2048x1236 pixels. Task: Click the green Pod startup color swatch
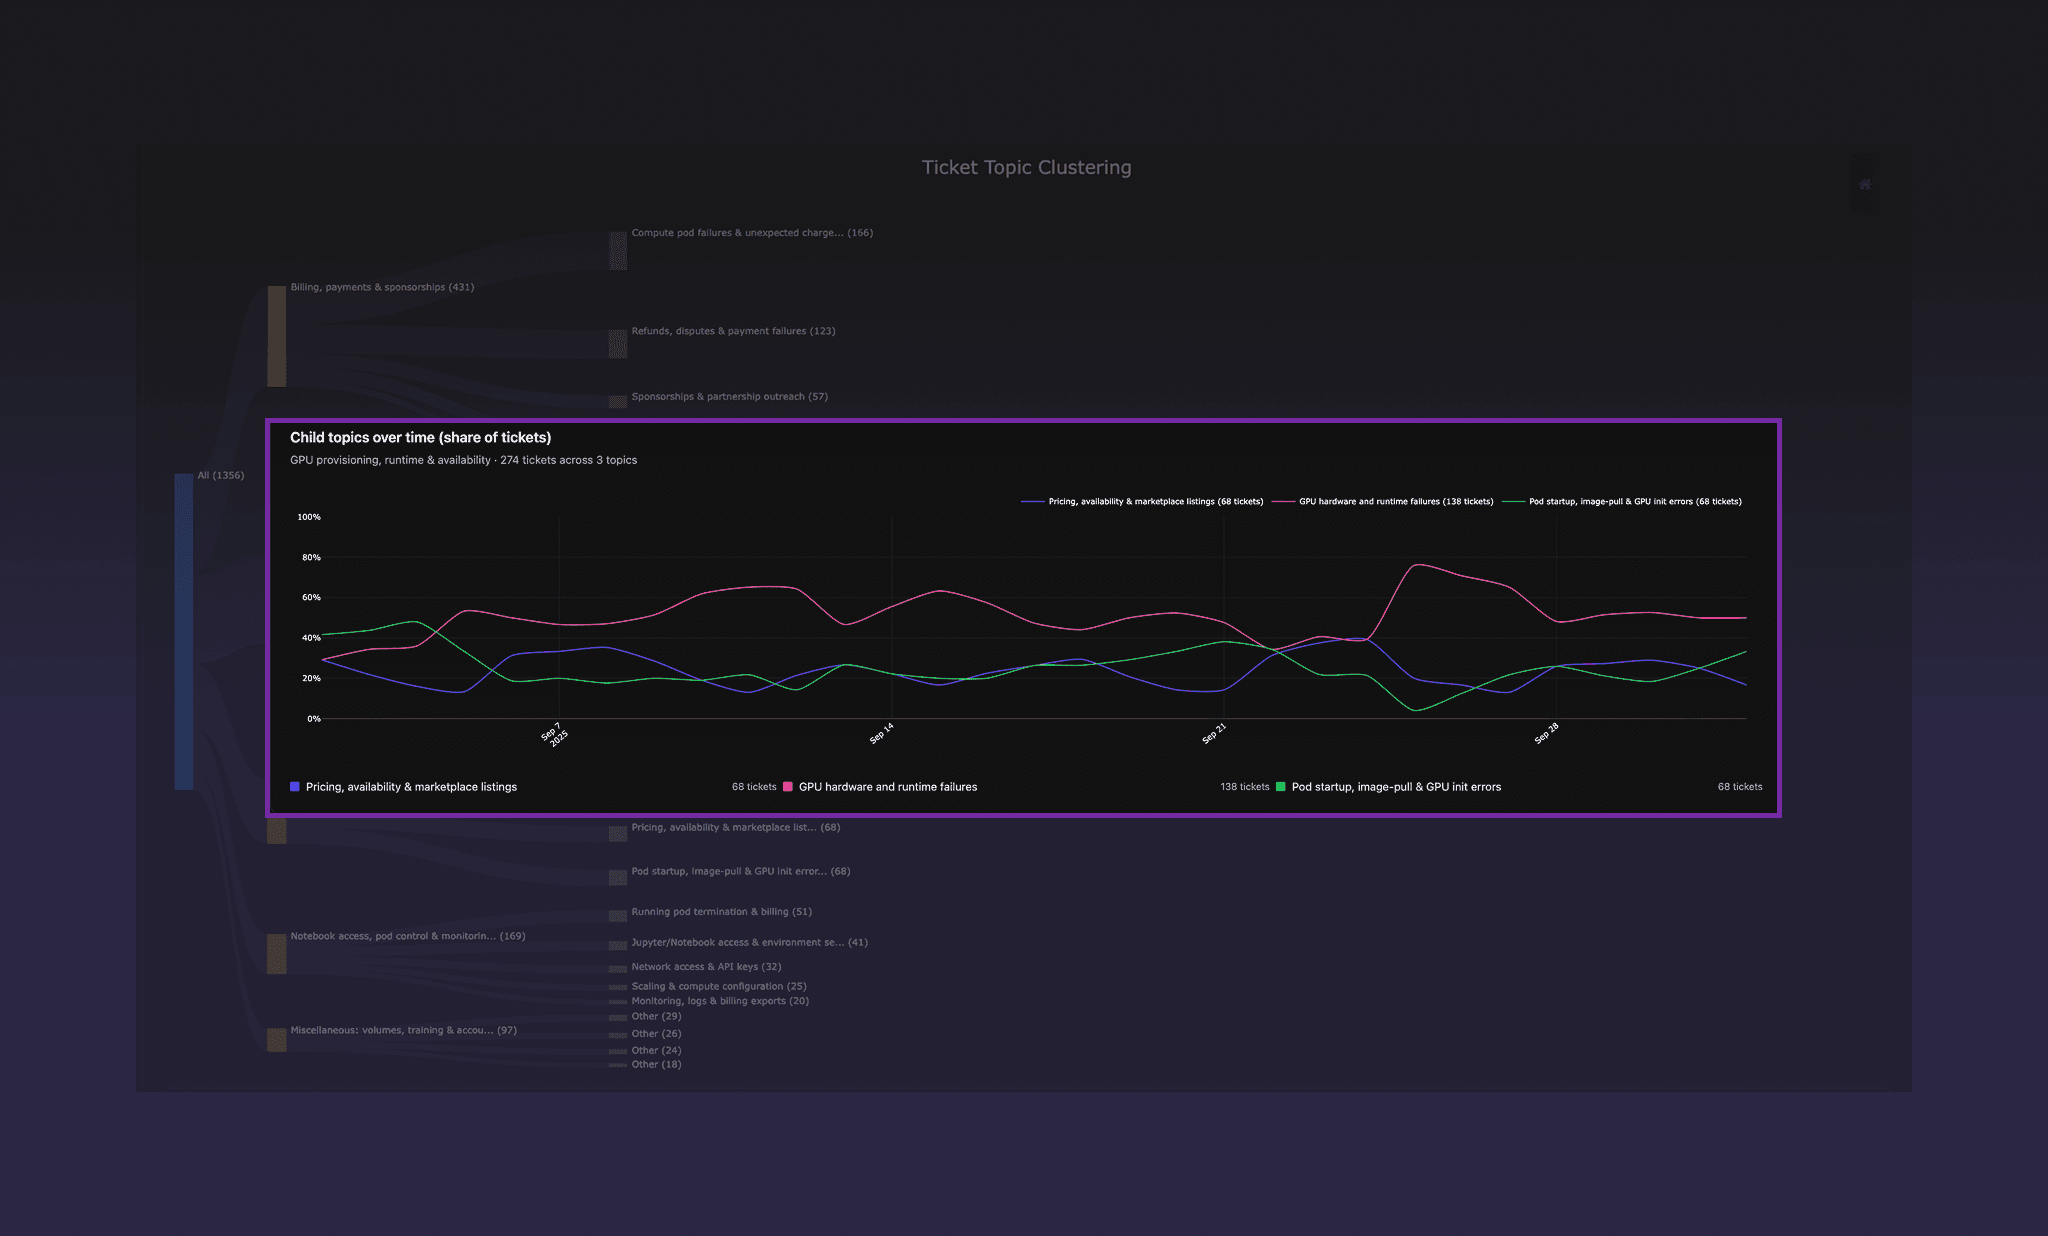[x=1280, y=787]
